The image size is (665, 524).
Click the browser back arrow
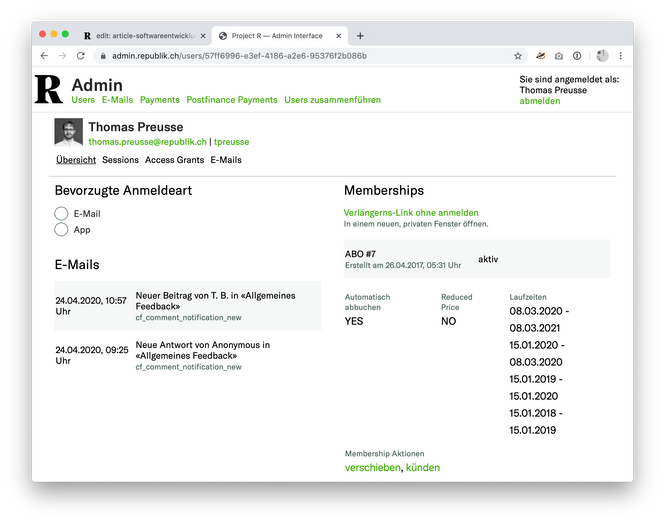click(x=44, y=56)
